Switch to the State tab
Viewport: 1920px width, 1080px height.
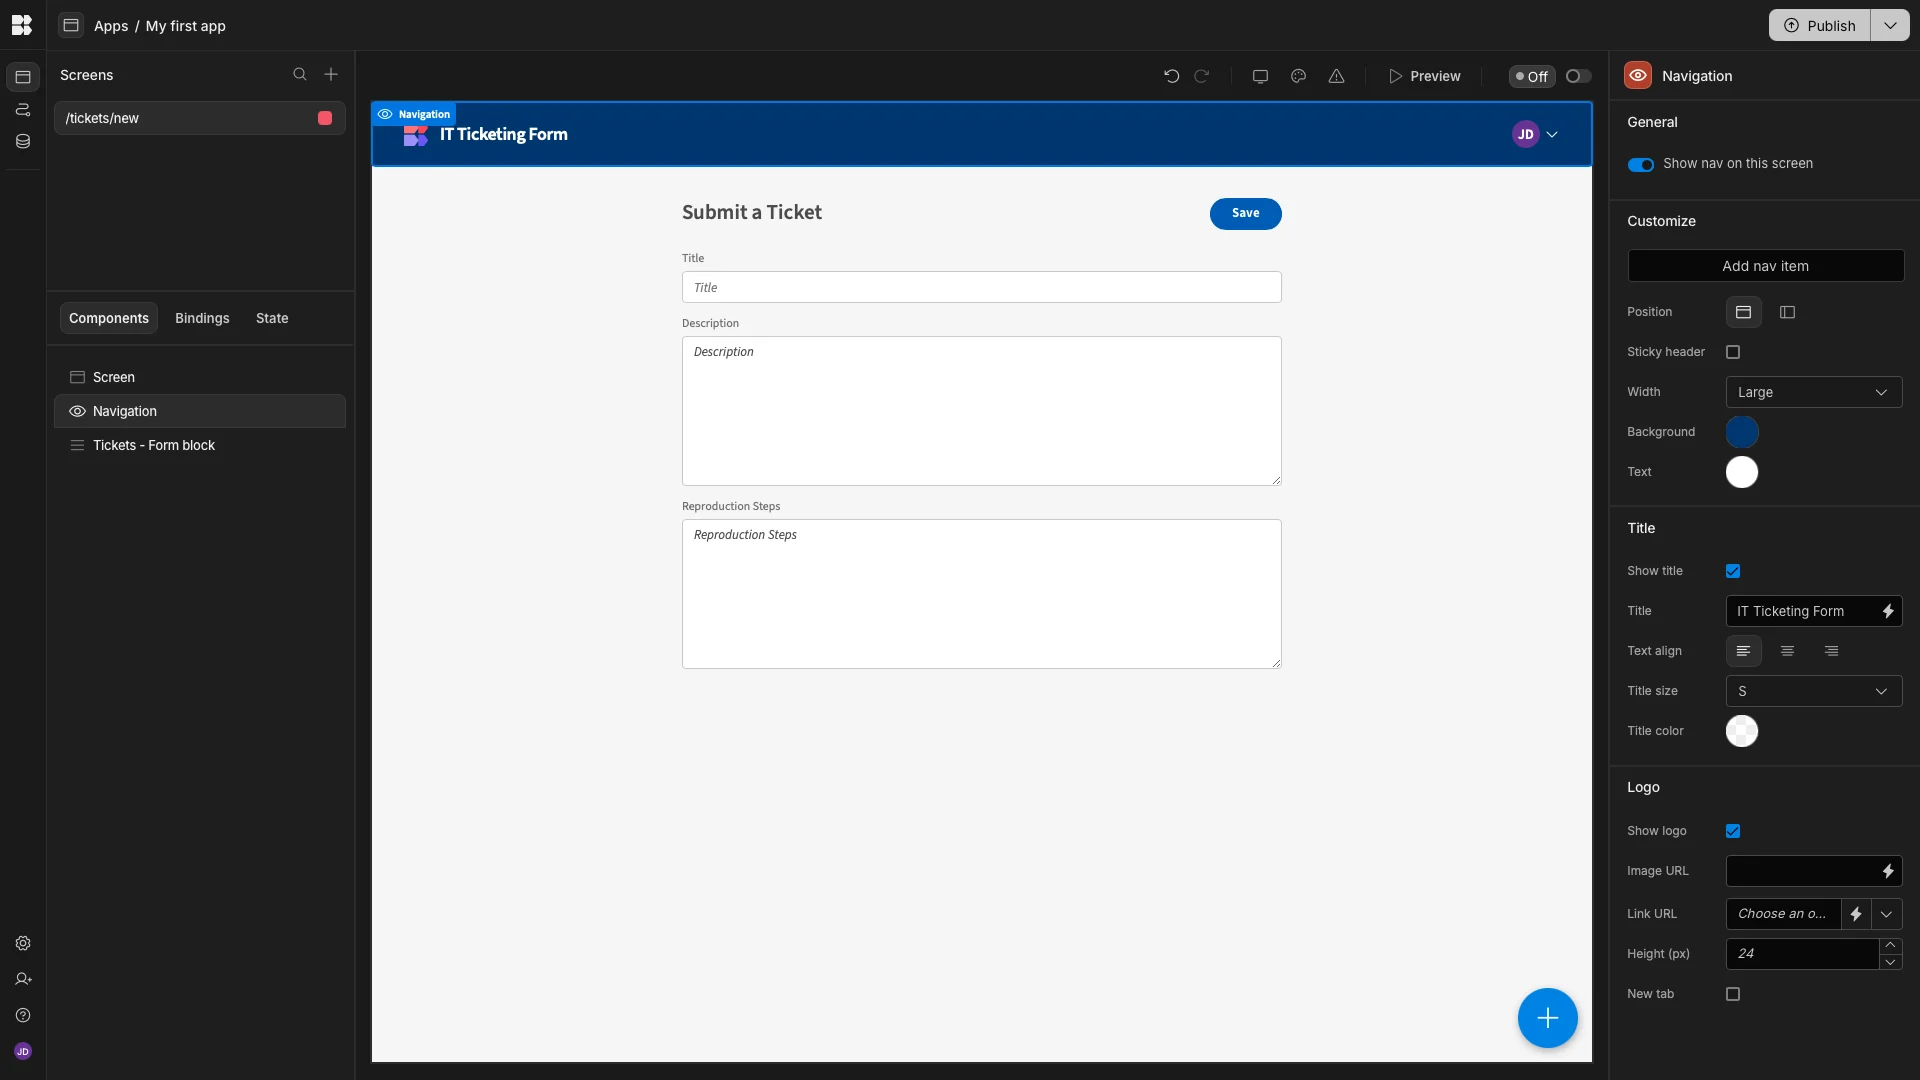tap(272, 318)
